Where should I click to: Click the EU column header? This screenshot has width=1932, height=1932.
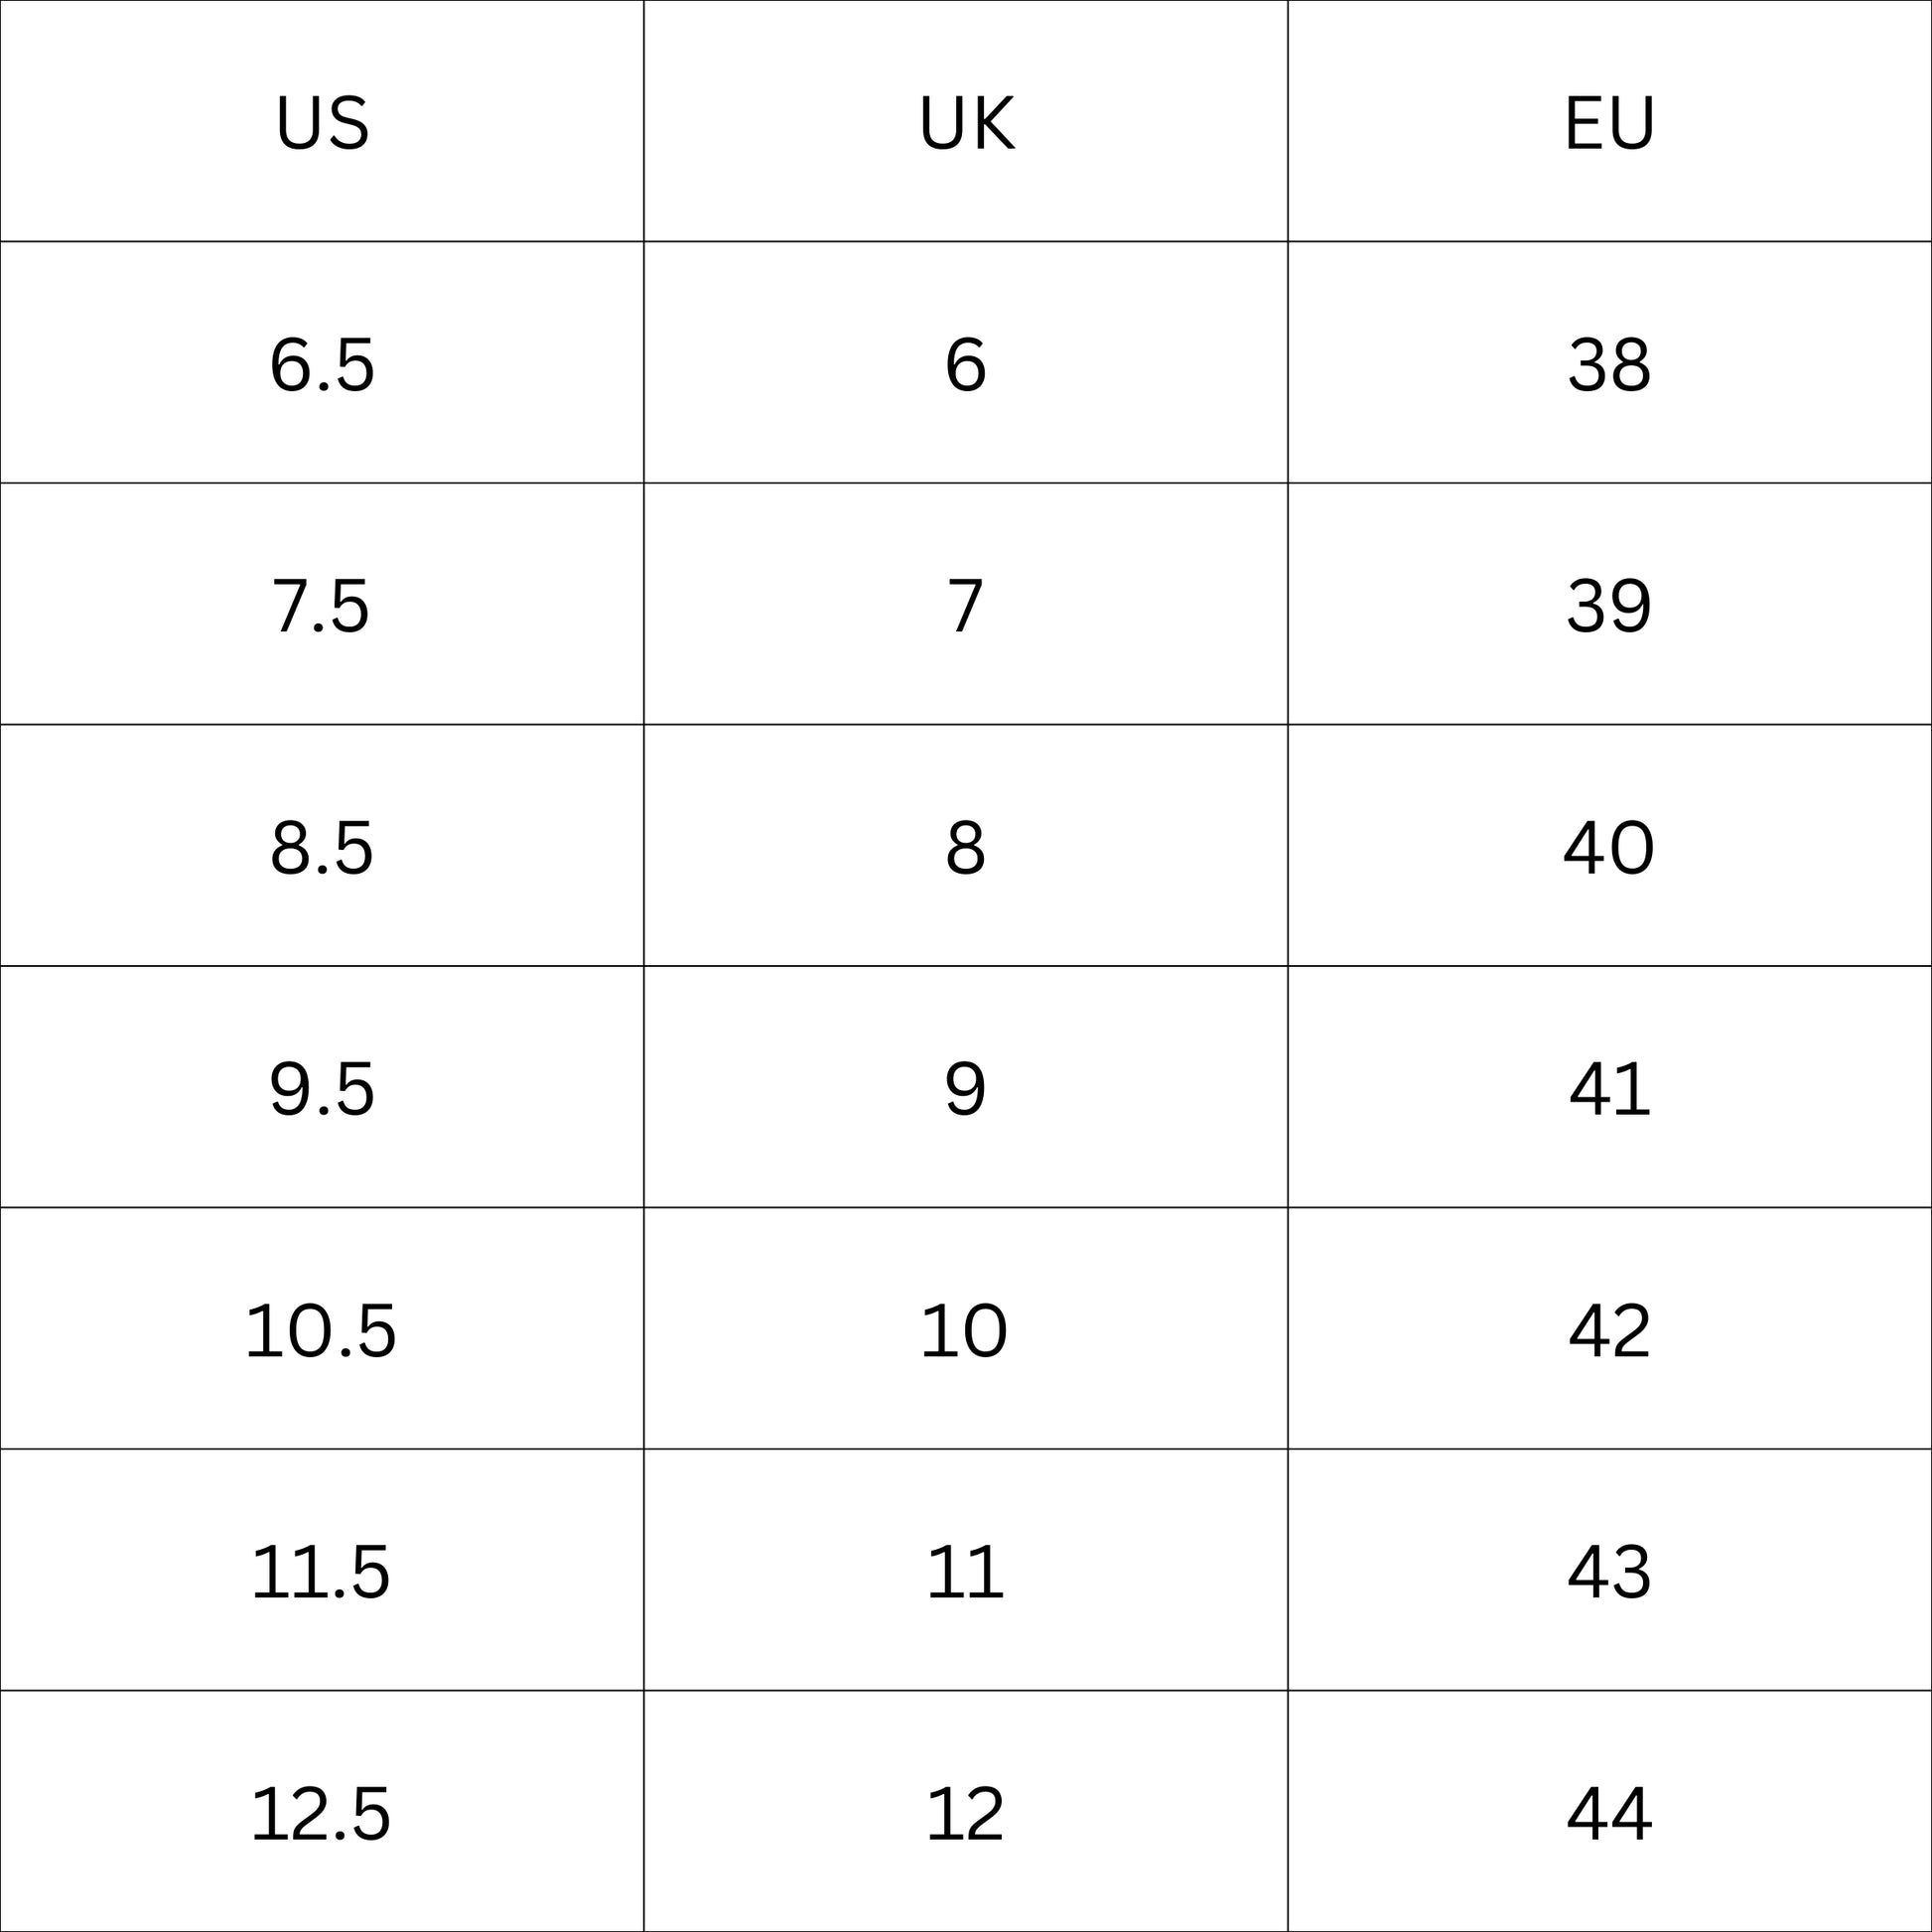(x=1610, y=122)
